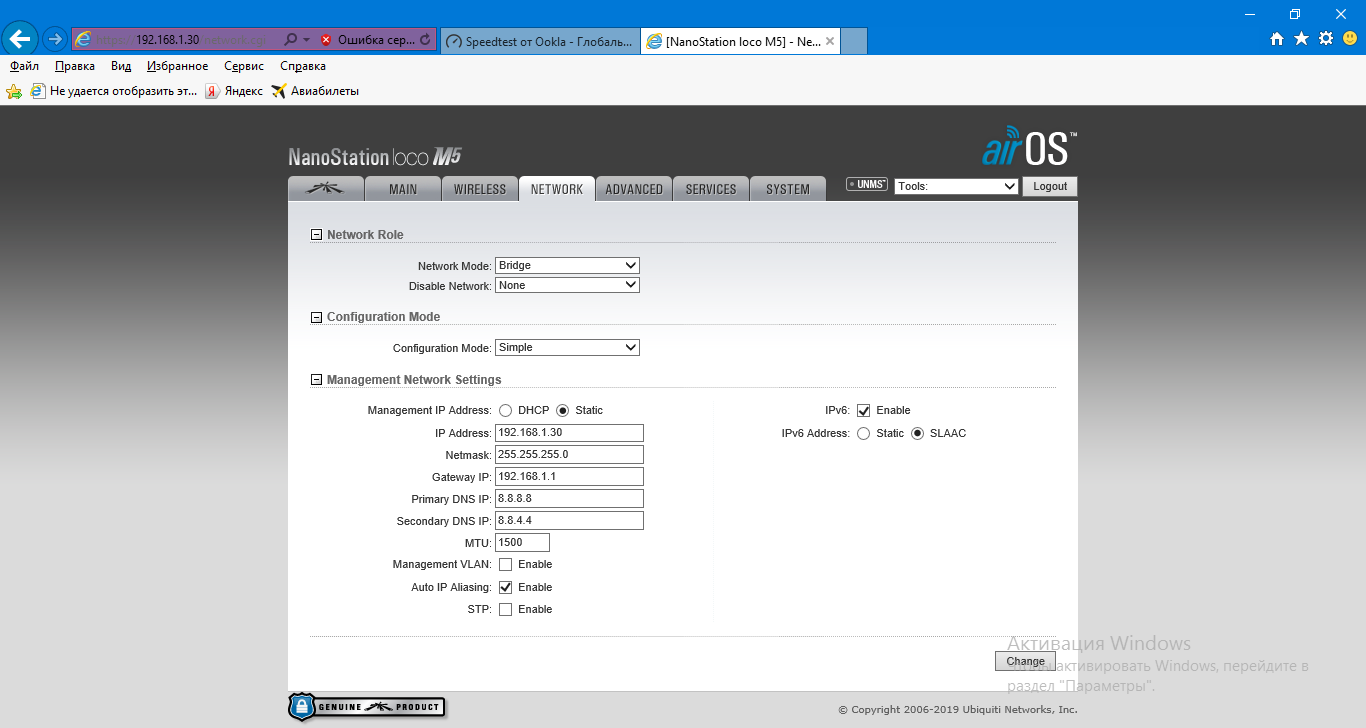Open Favorites star icon
This screenshot has height=728, width=1366.
click(x=1301, y=39)
